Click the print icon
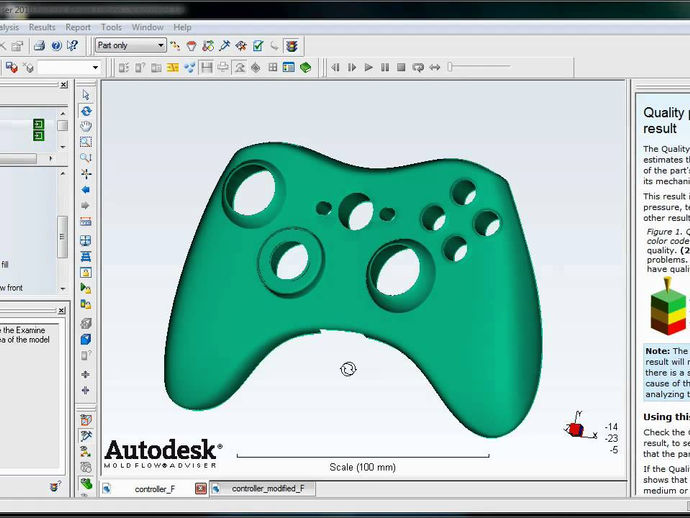Viewport: 690px width, 518px height. click(x=39, y=45)
